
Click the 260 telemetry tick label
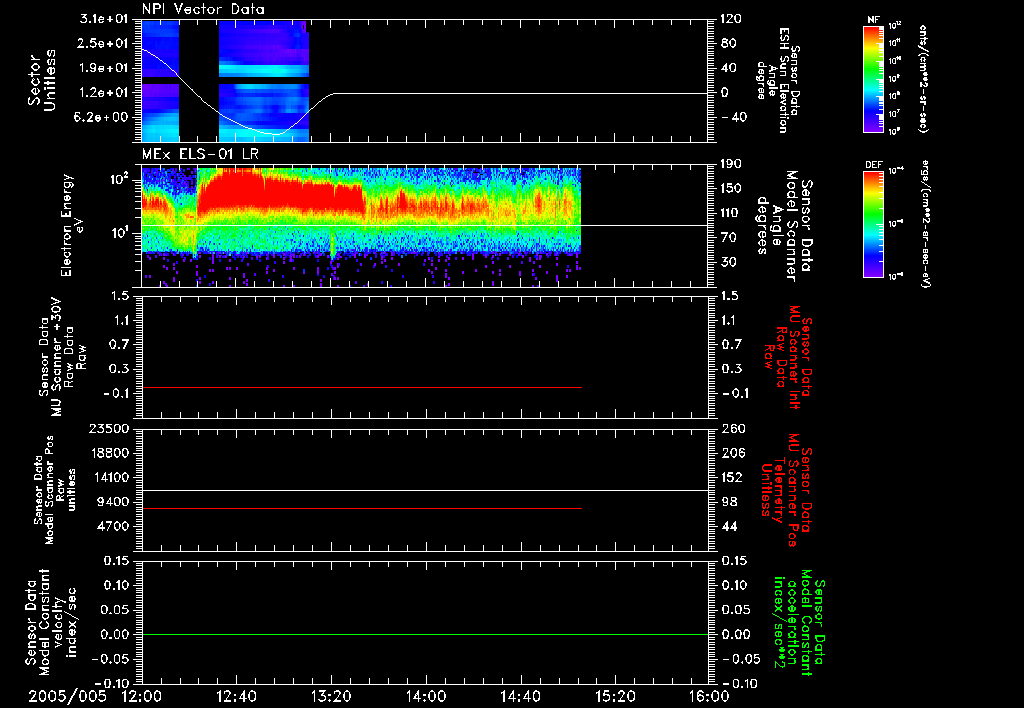tap(731, 428)
